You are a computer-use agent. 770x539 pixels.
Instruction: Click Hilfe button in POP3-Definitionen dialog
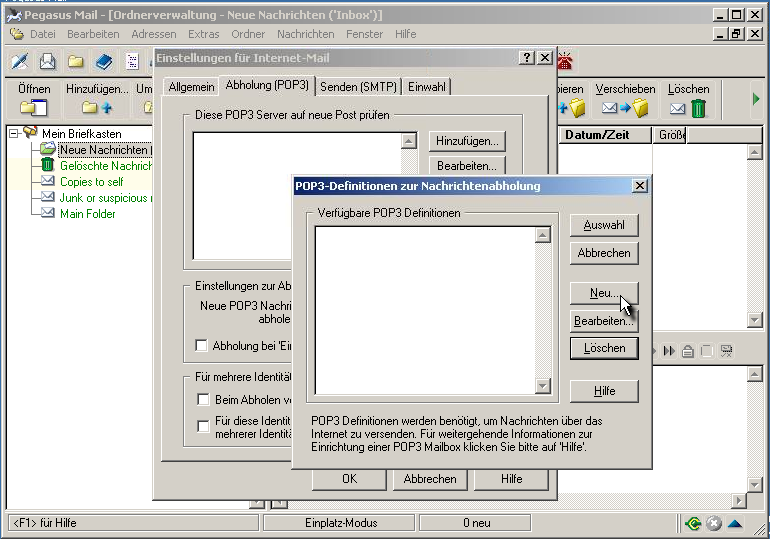click(x=604, y=391)
